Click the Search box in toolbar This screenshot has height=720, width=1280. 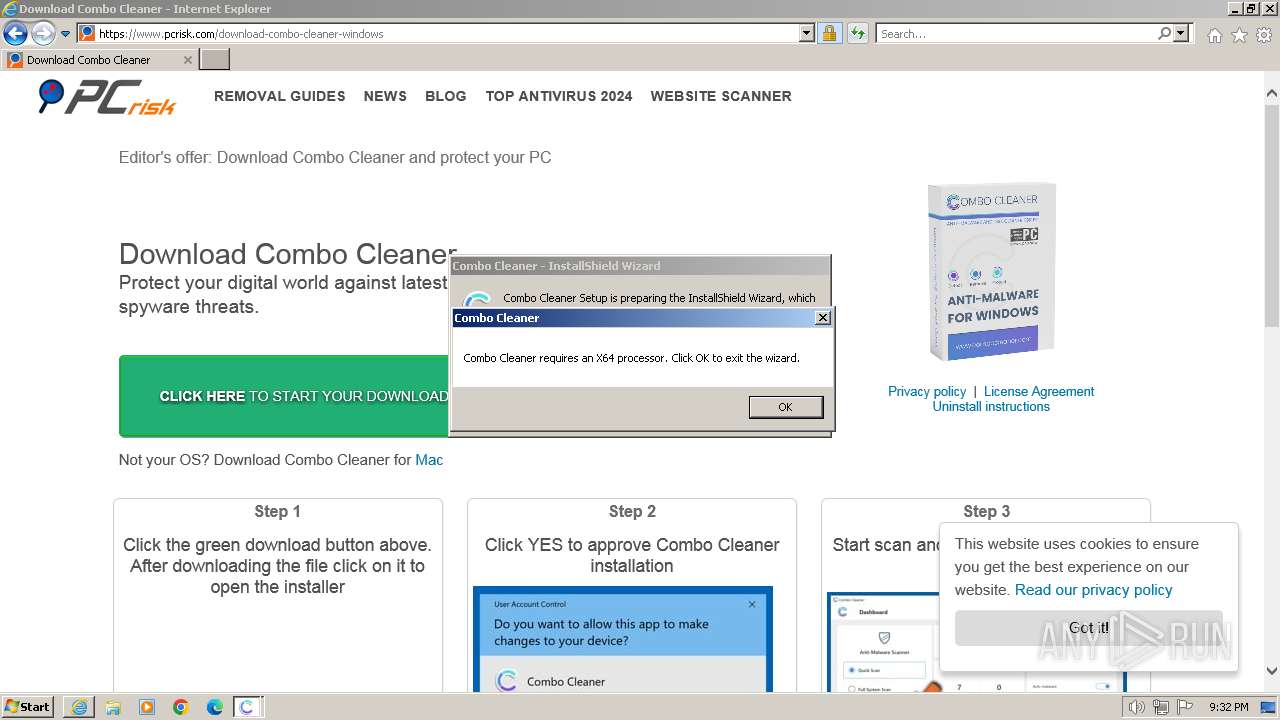click(1016, 33)
